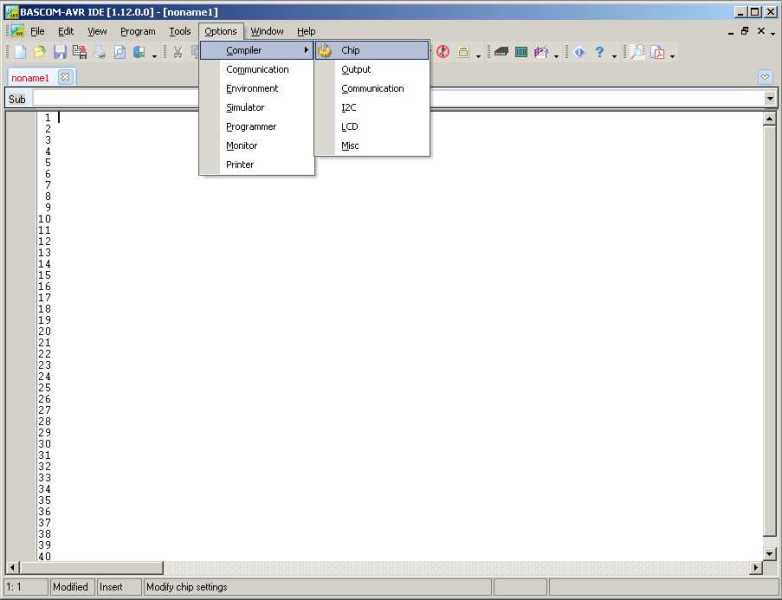Click the yellow folder icon next to red circle
The height and width of the screenshot is (600, 782).
(463, 51)
